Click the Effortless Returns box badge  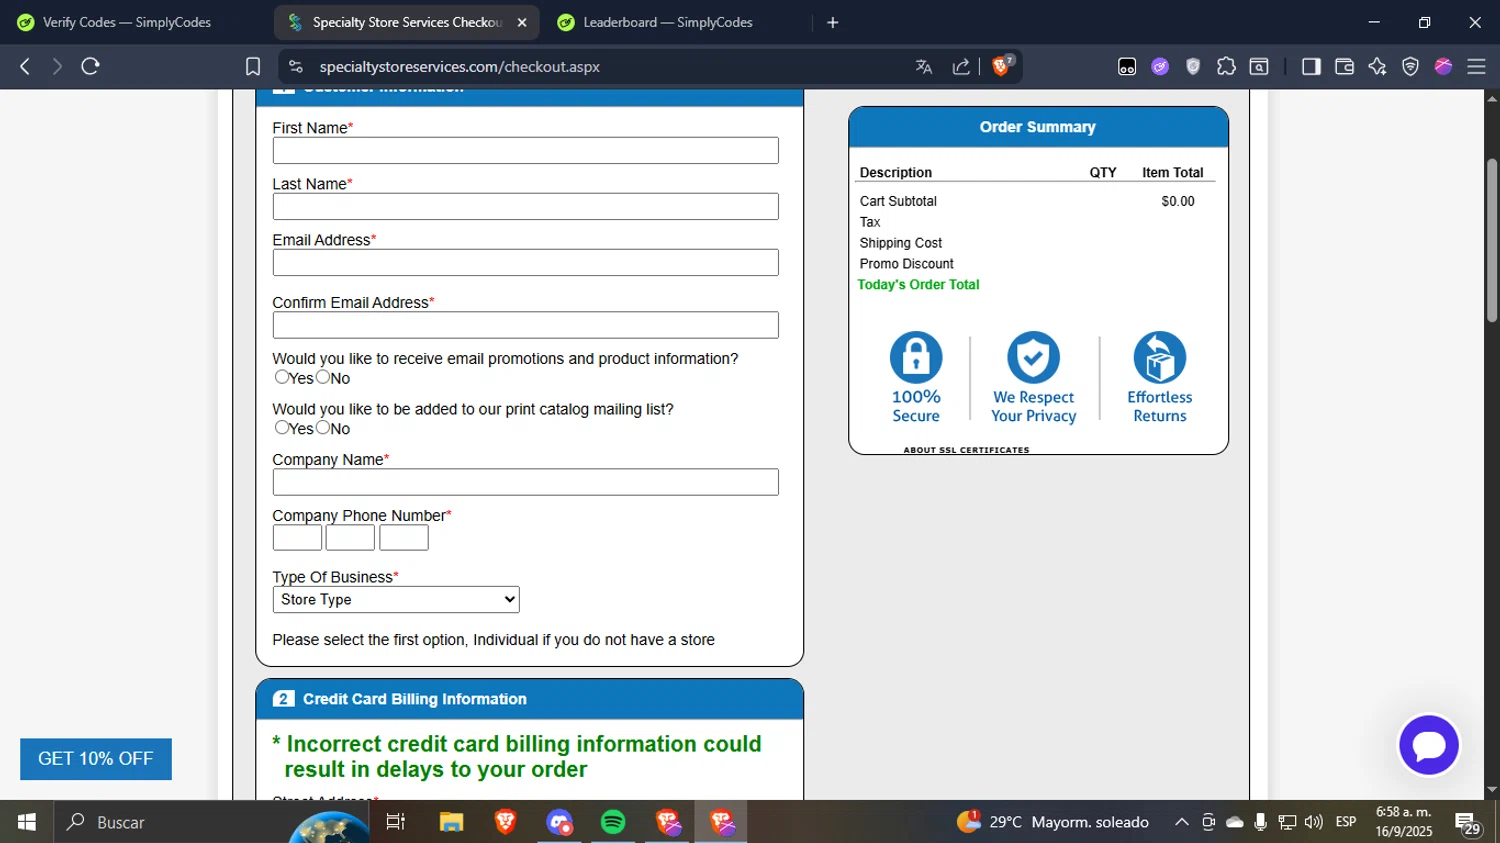(1160, 377)
